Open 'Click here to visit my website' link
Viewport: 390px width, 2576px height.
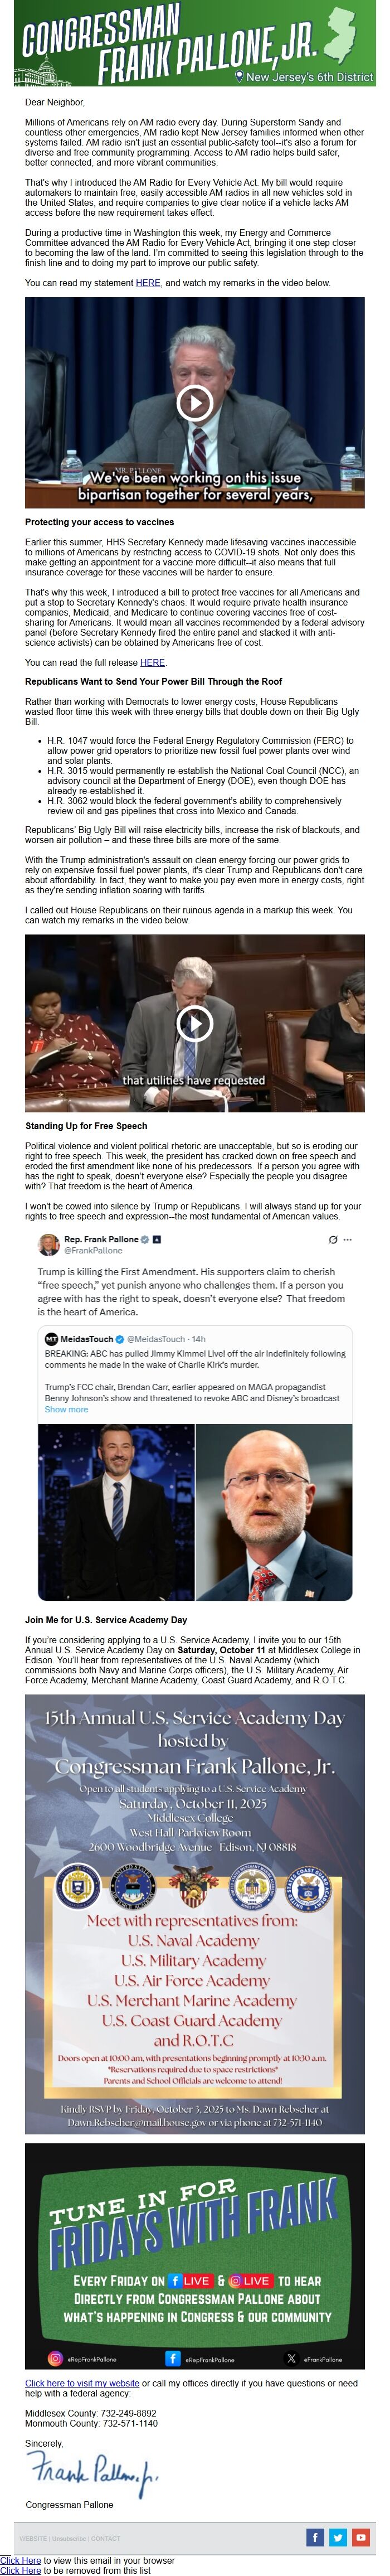click(82, 2383)
